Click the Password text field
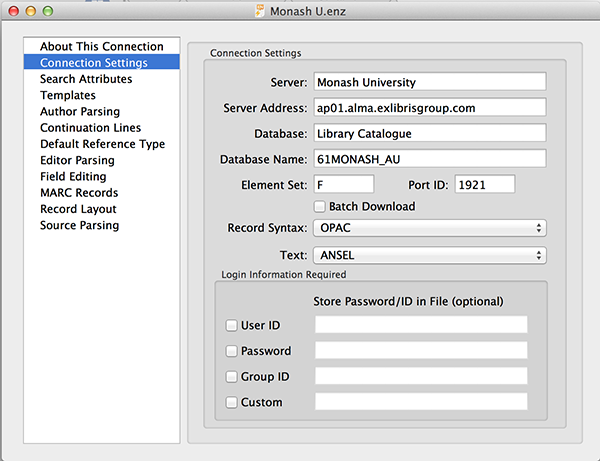 point(421,350)
